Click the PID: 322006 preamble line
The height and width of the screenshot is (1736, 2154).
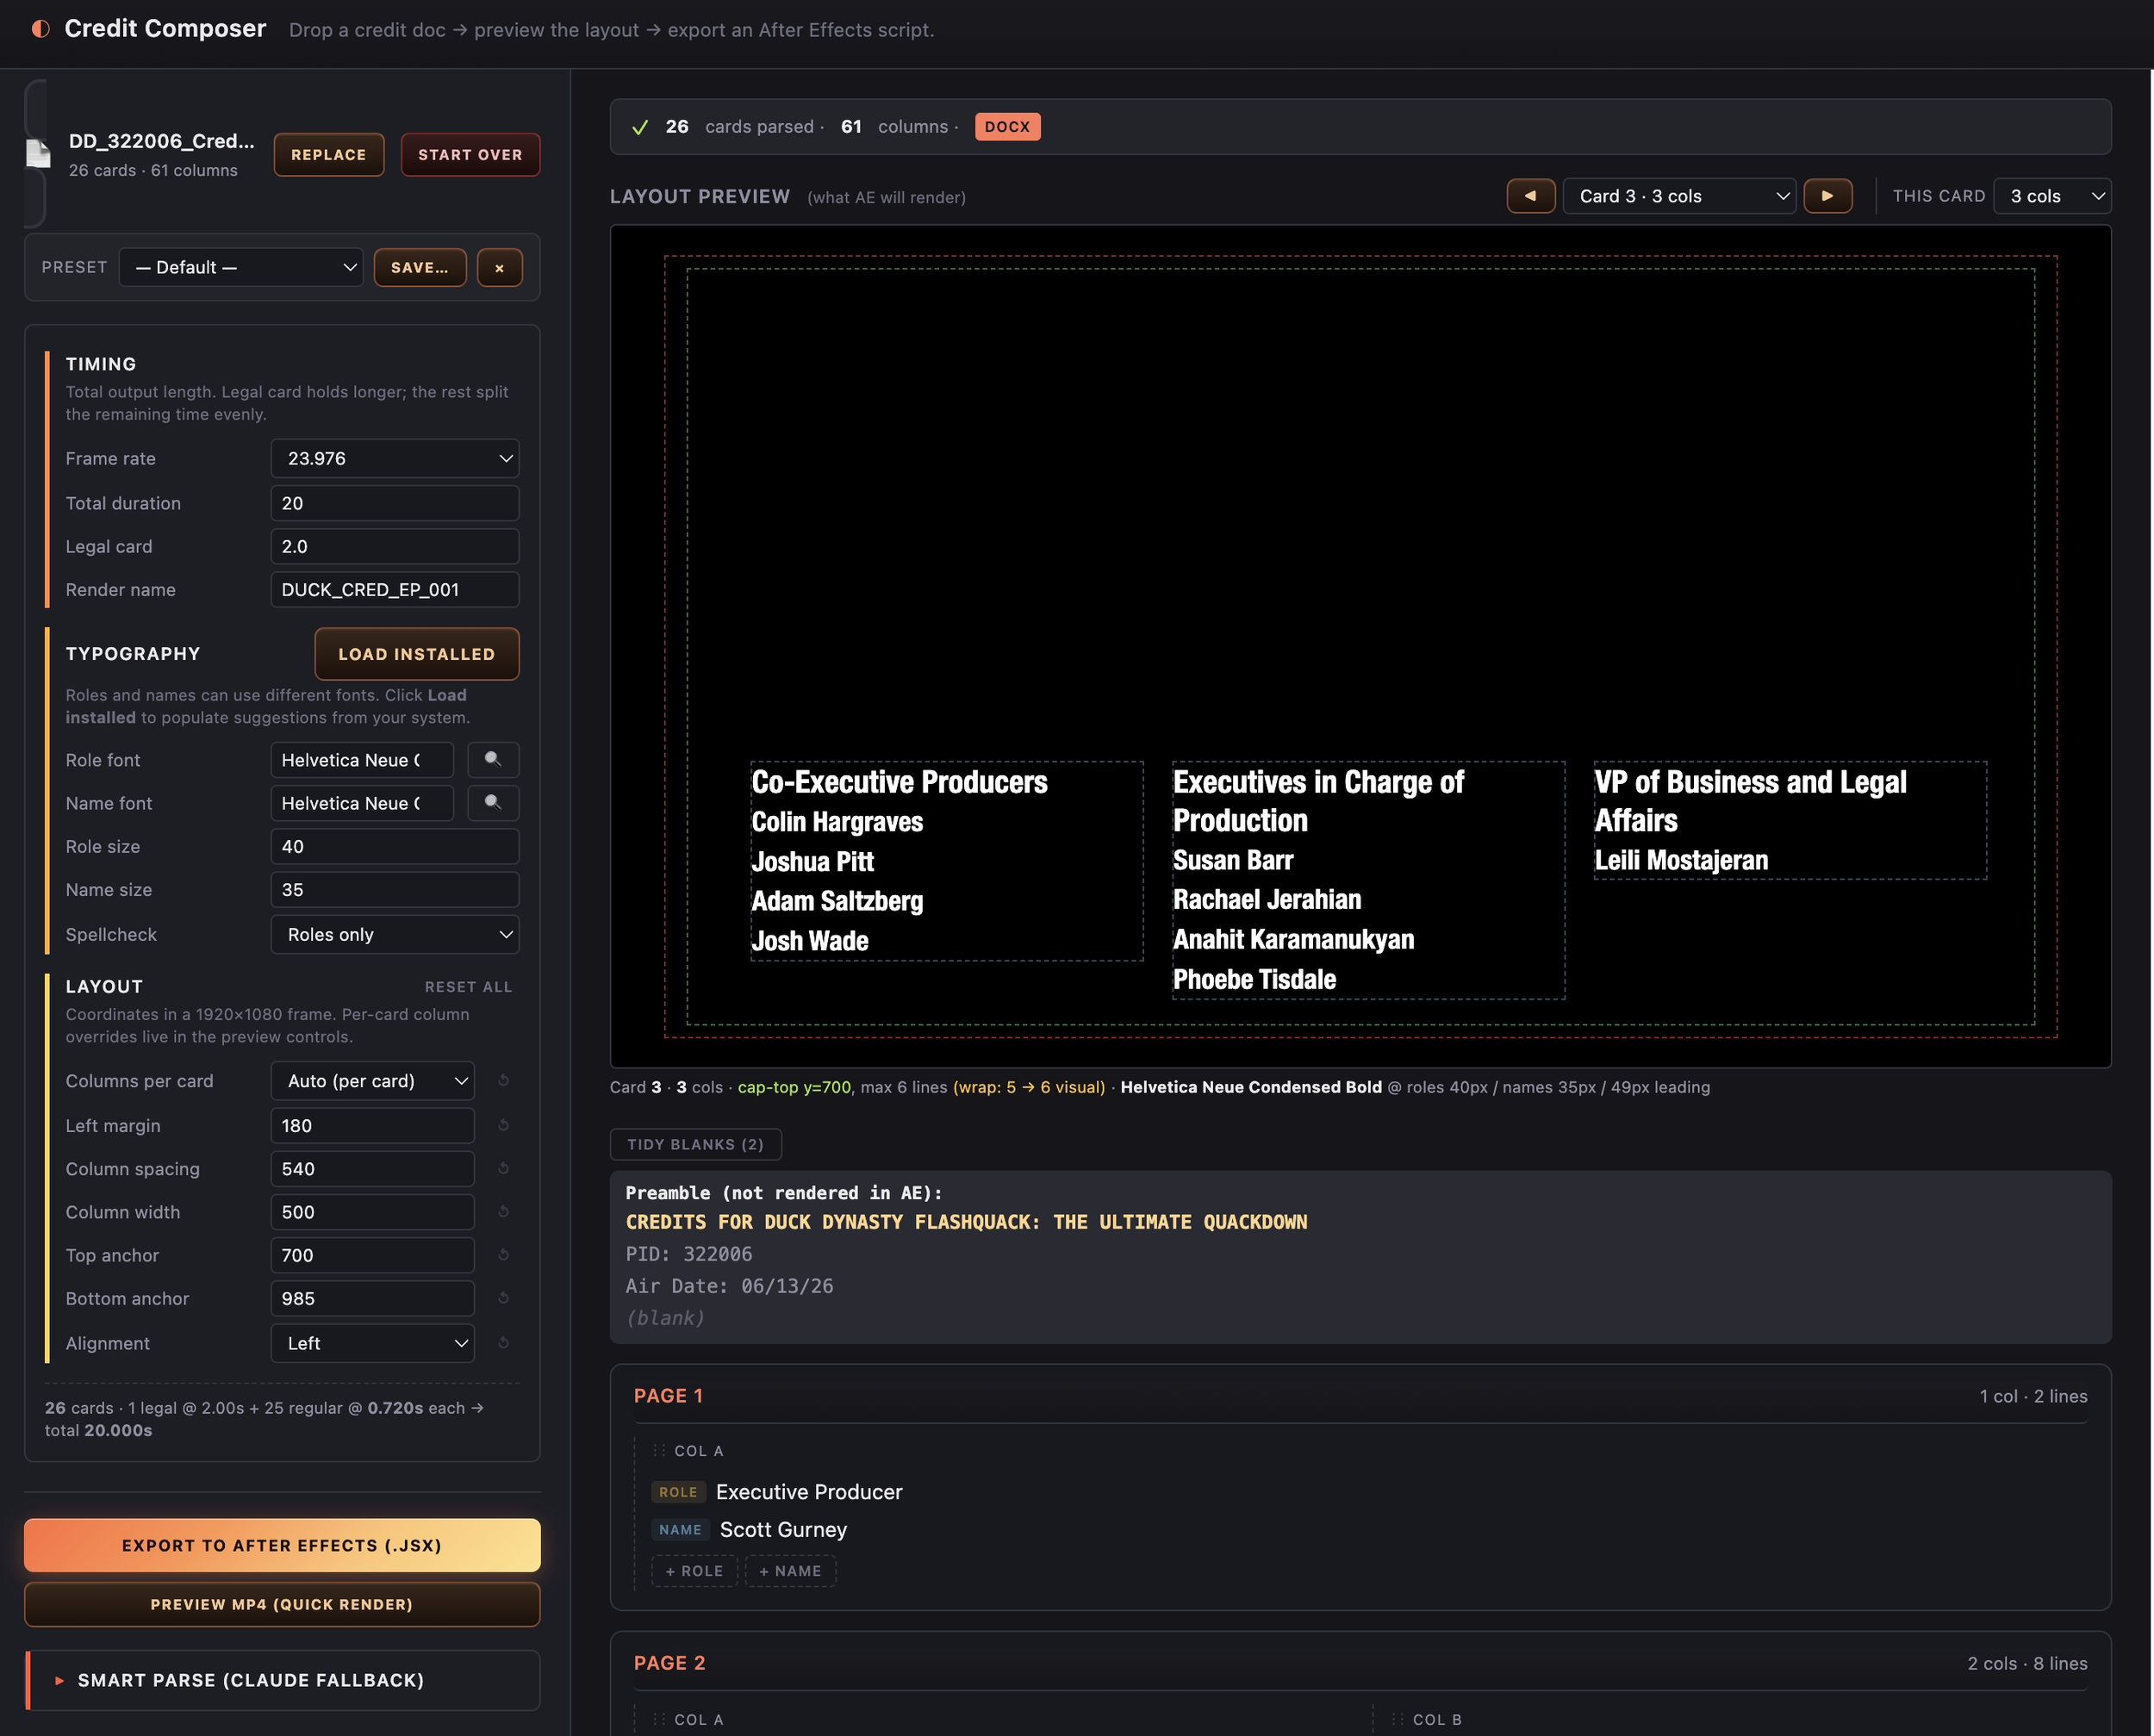pos(689,1254)
